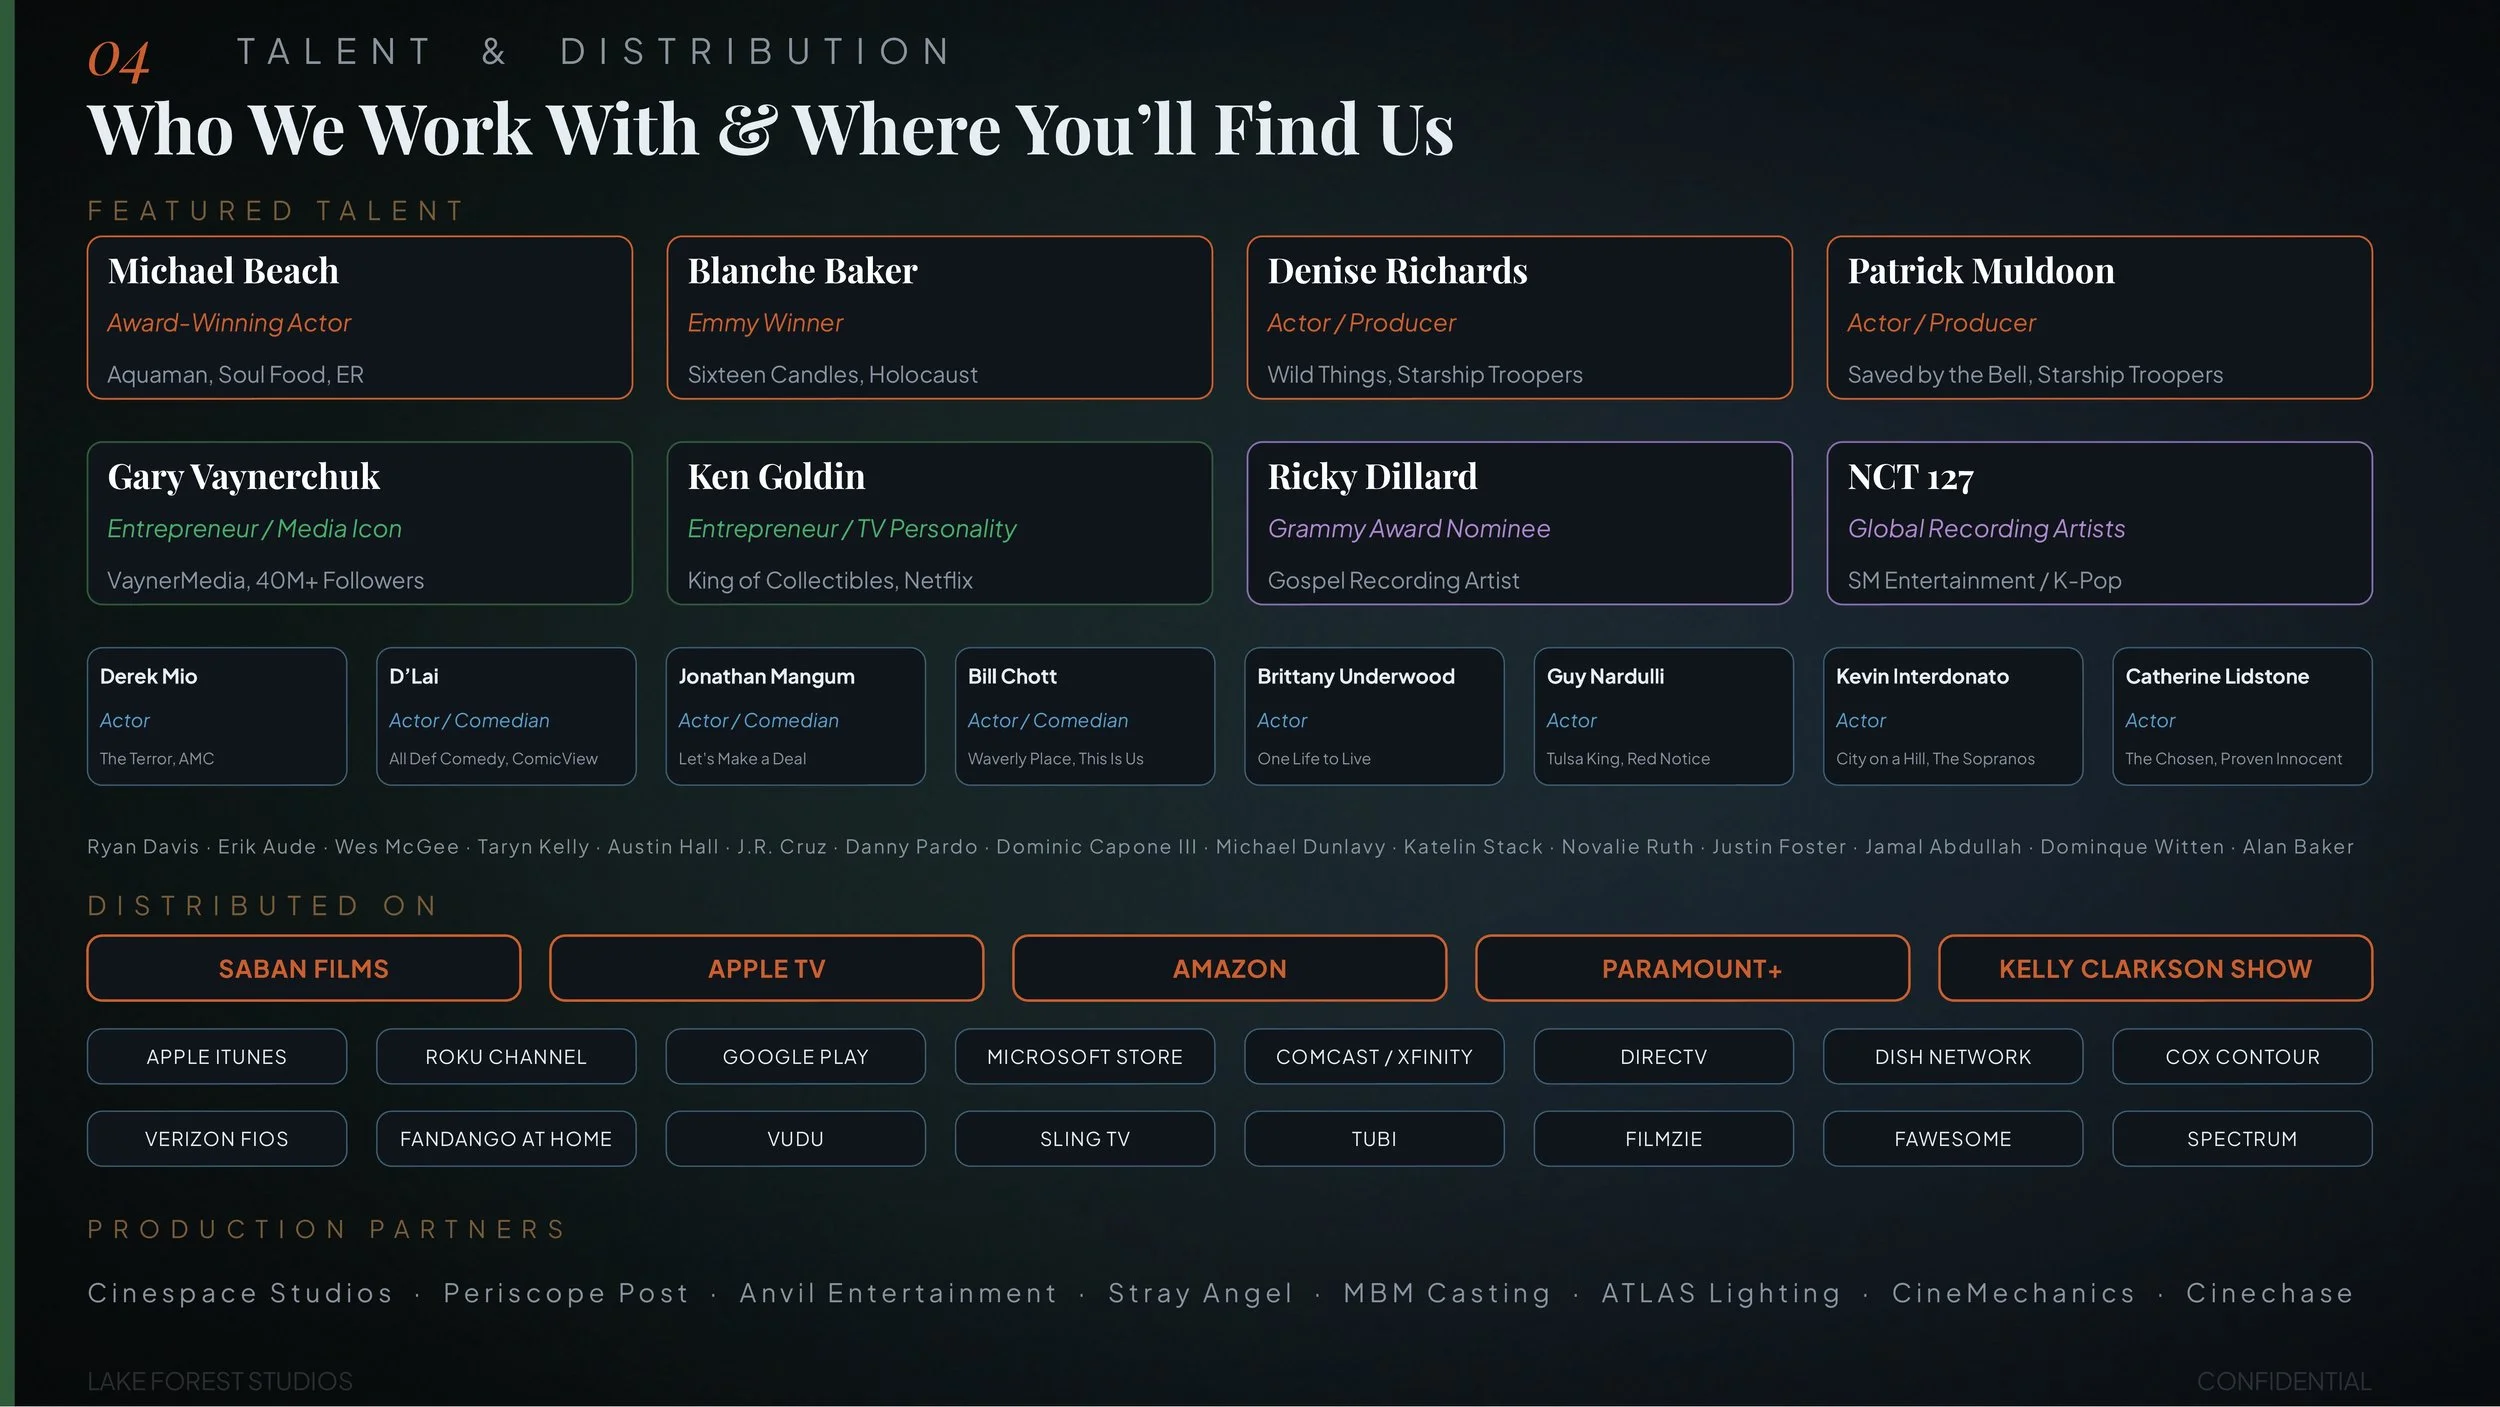
Task: Select the name "Justin Foster"
Action: (1780, 846)
